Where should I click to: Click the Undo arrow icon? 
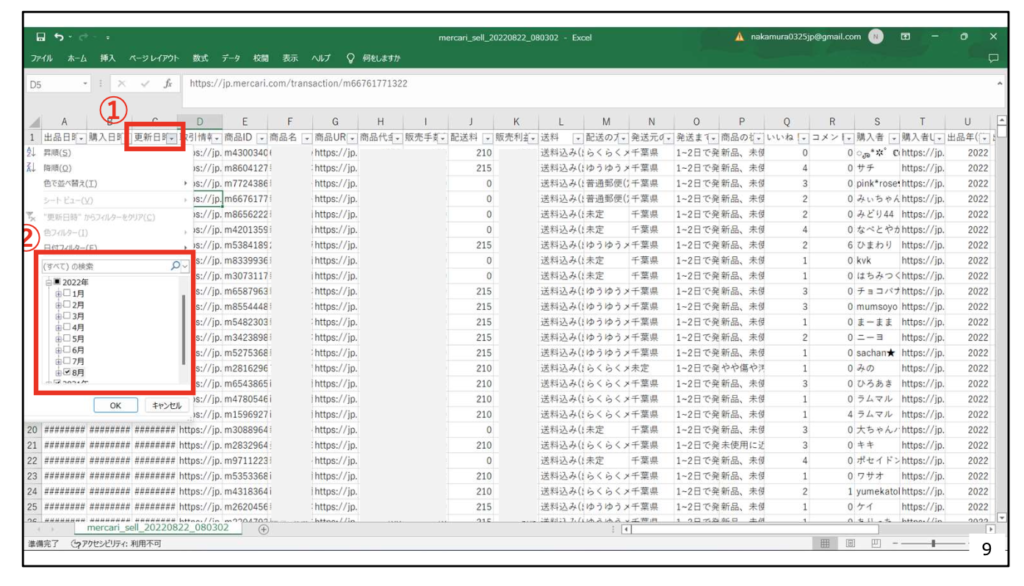click(58, 37)
